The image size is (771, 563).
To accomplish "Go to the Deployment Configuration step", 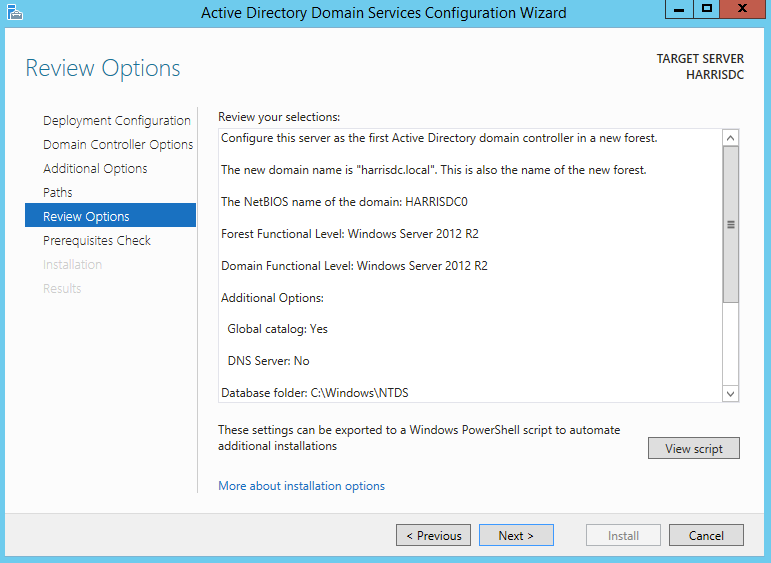I will 116,120.
